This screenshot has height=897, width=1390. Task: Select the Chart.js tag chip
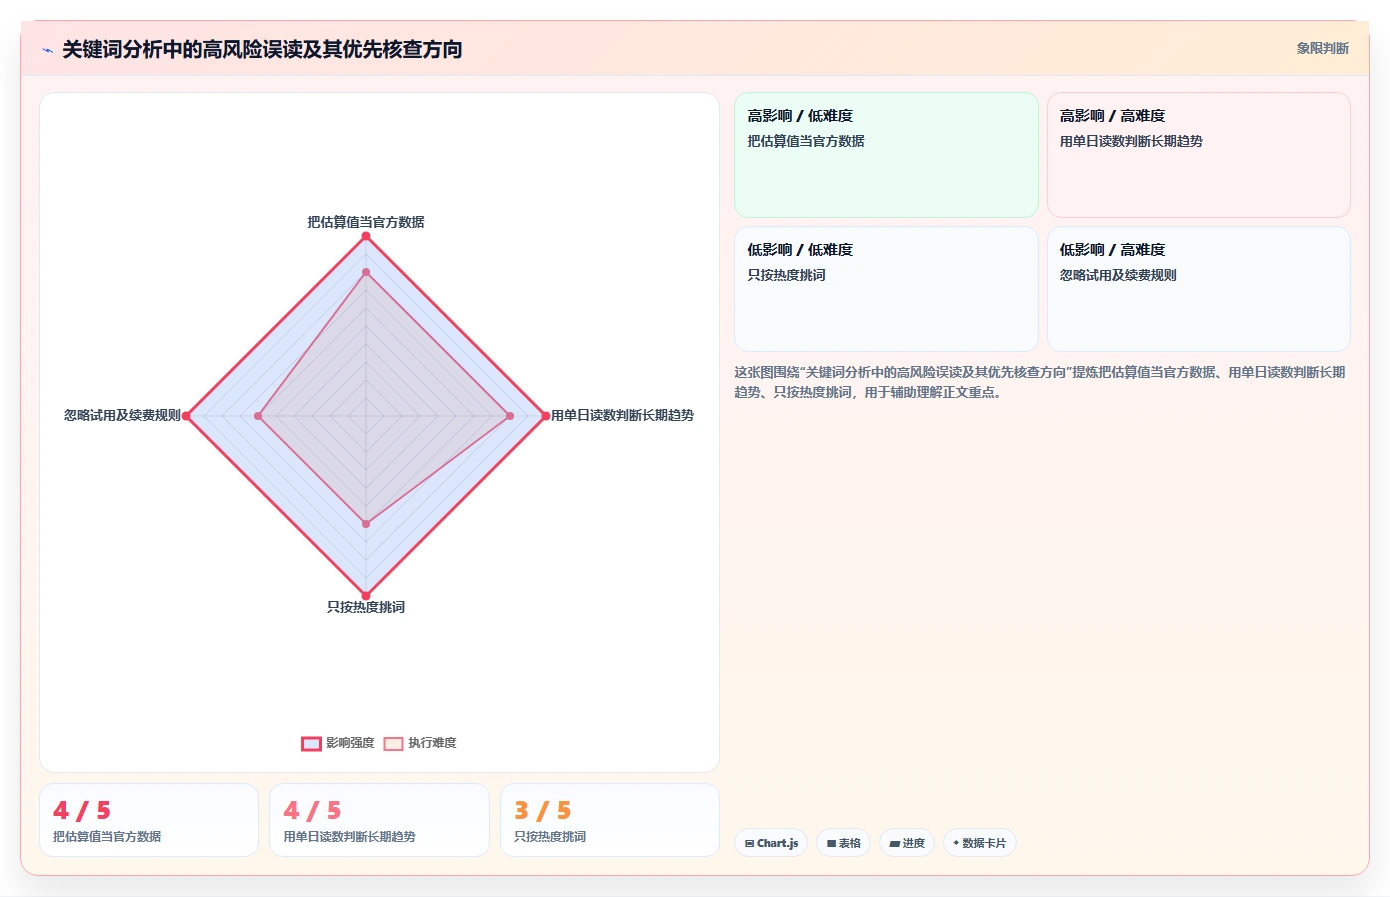[x=771, y=843]
